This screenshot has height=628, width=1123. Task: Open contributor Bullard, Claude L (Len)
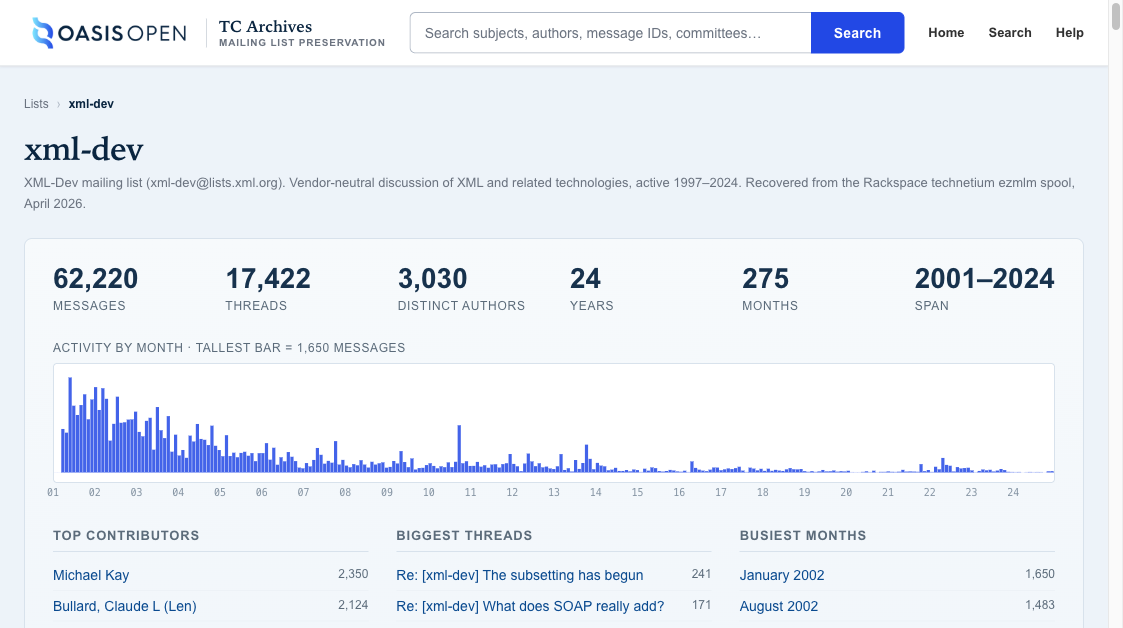point(125,606)
